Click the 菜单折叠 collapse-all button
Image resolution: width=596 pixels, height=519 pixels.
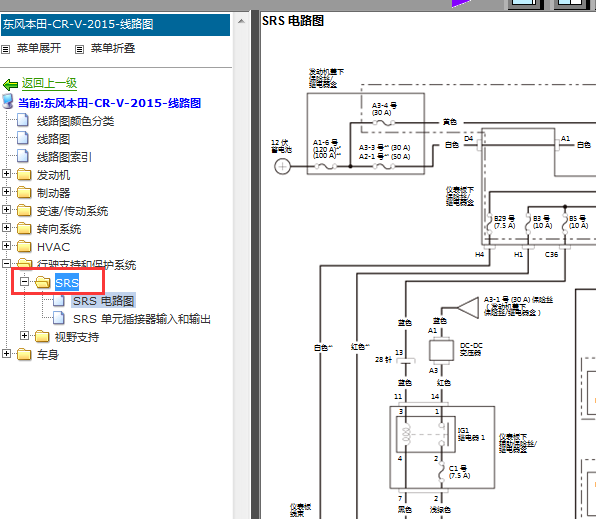pyautogui.click(x=105, y=48)
